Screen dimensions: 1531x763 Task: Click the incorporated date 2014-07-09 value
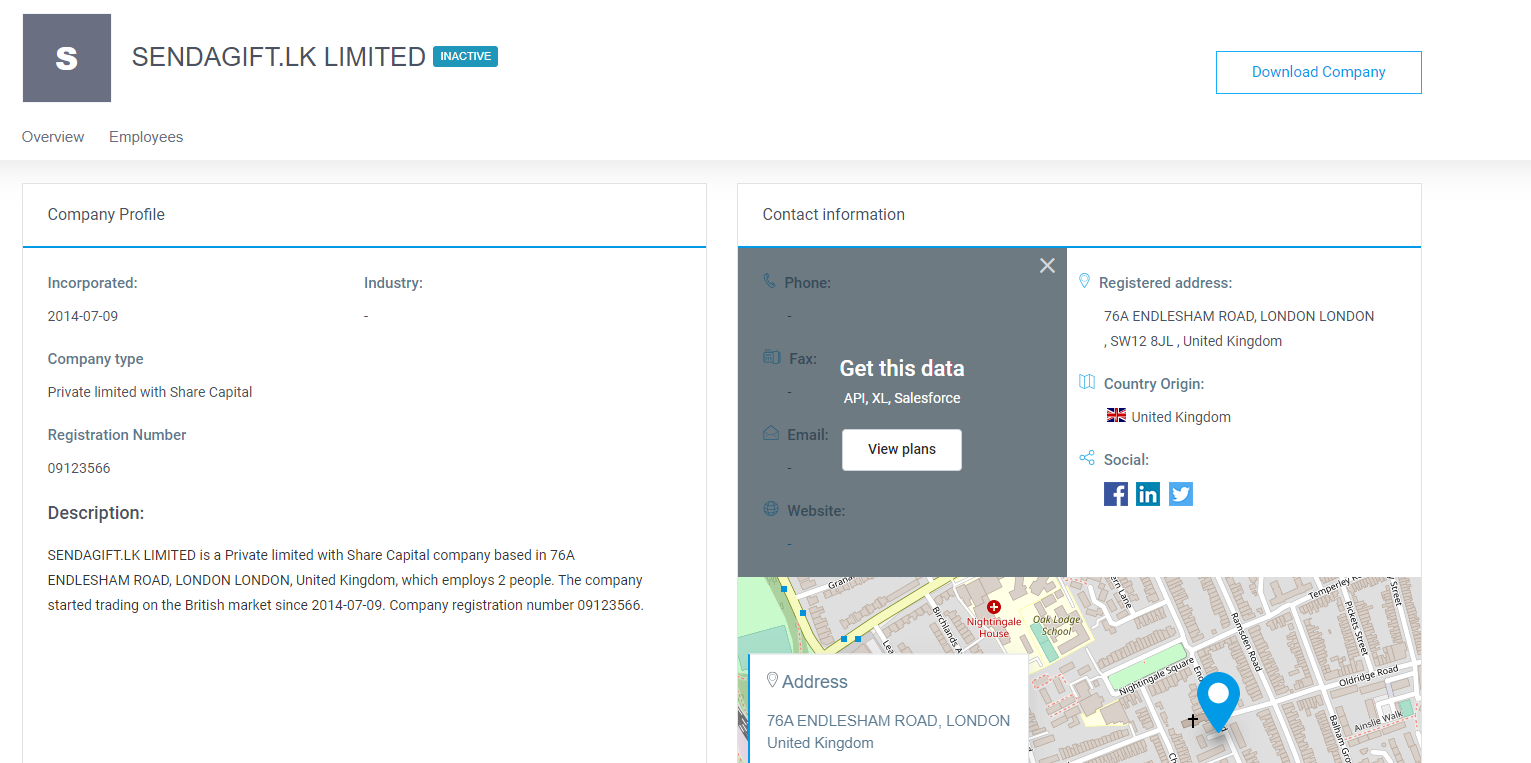[83, 316]
